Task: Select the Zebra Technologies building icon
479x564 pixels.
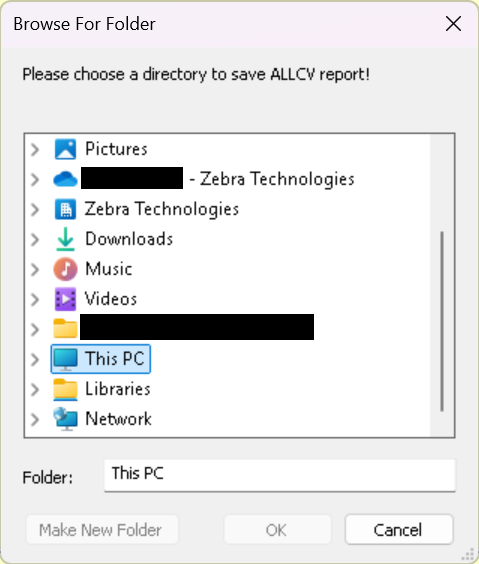Action: pos(65,209)
